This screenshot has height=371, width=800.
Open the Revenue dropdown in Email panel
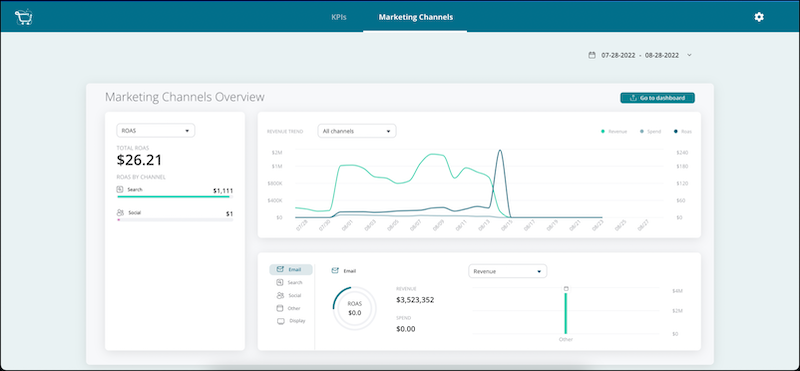point(508,271)
